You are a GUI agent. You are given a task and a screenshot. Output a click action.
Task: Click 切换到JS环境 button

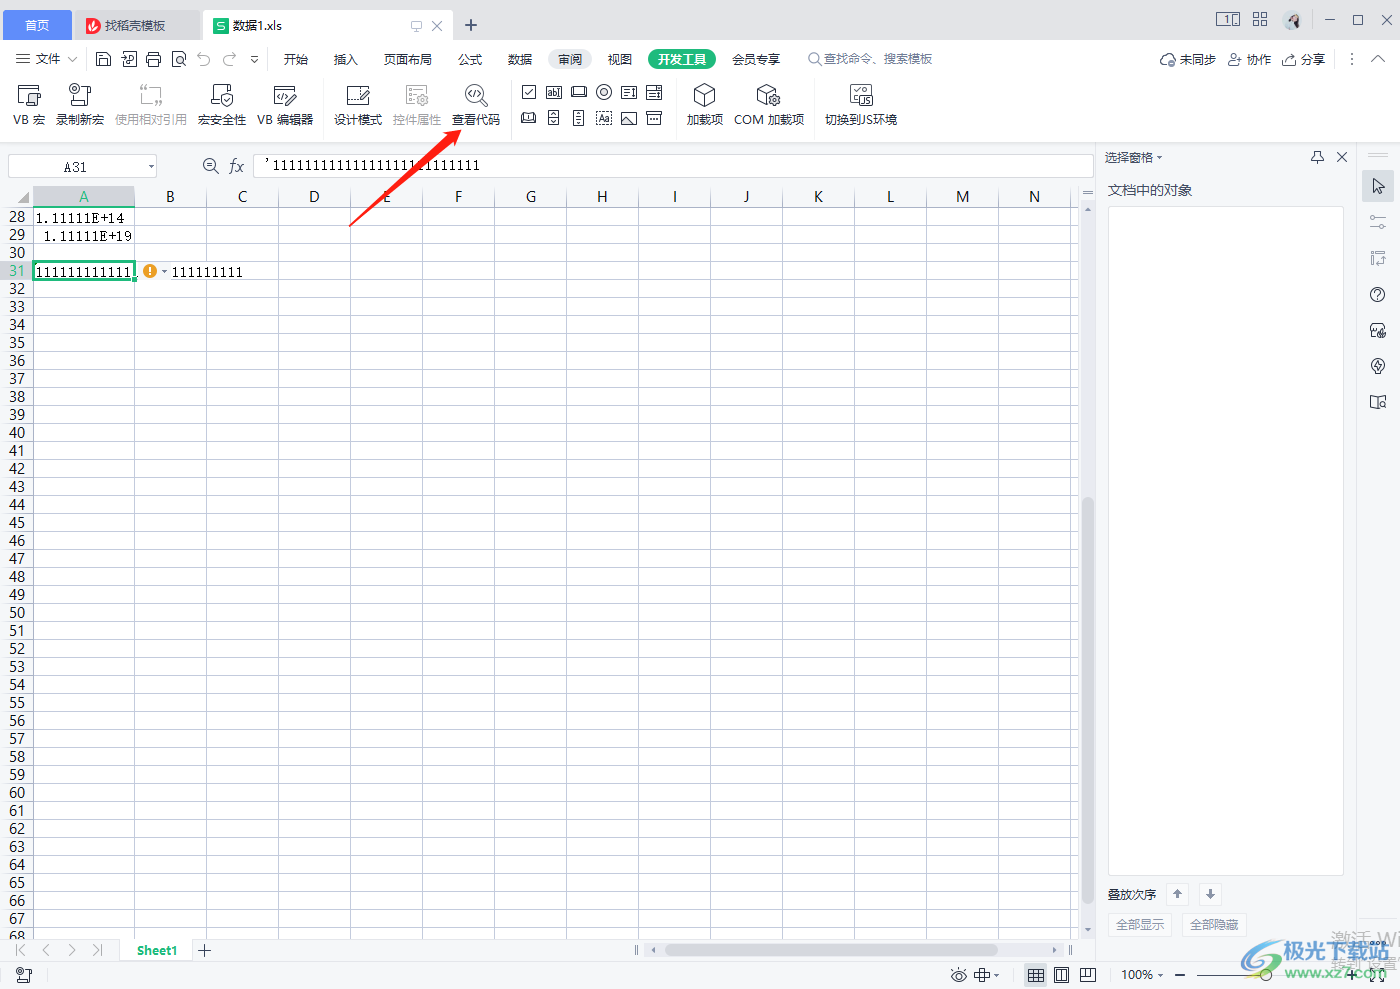pyautogui.click(x=861, y=105)
